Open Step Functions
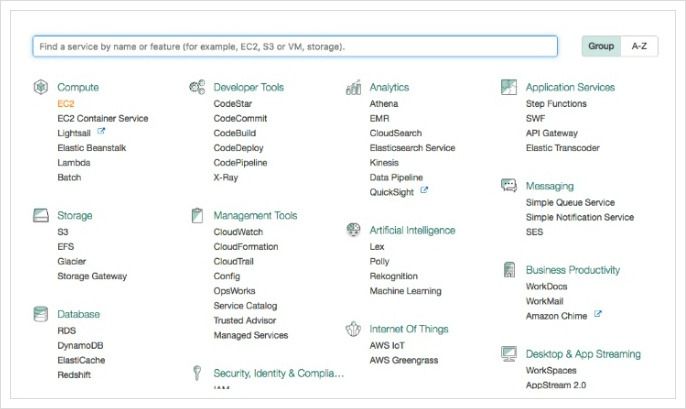The image size is (686, 409). coord(556,104)
